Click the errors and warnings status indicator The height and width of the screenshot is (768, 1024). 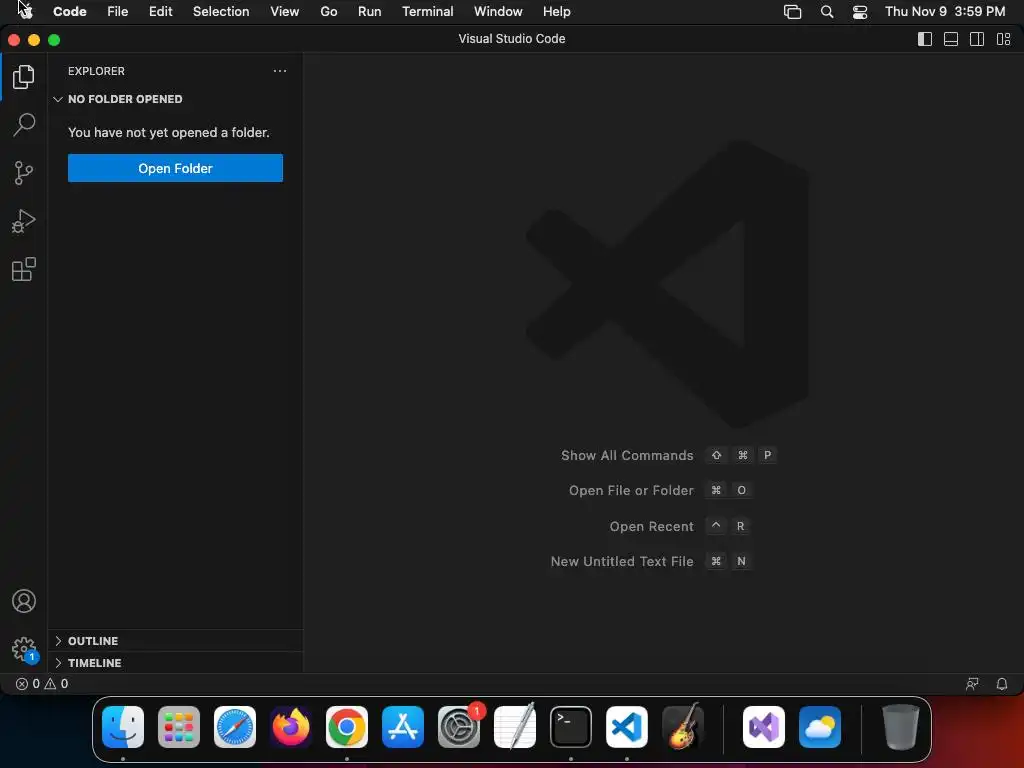[42, 684]
